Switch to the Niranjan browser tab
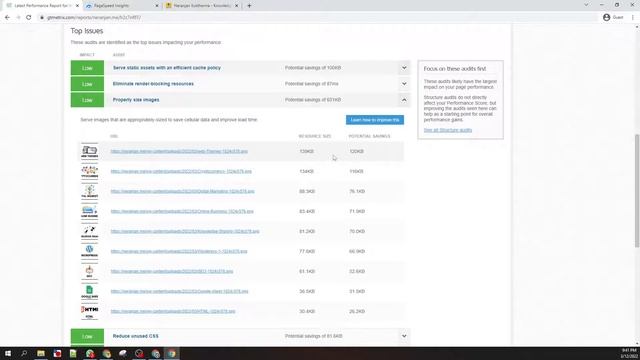Viewport: 640px width, 360px height. tap(202, 6)
